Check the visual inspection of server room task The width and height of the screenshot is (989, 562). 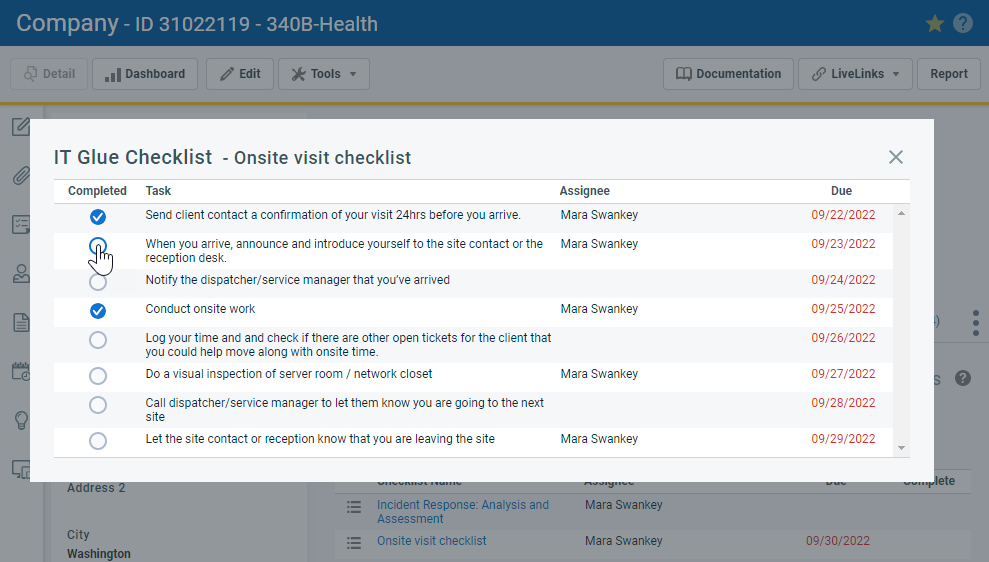point(98,376)
